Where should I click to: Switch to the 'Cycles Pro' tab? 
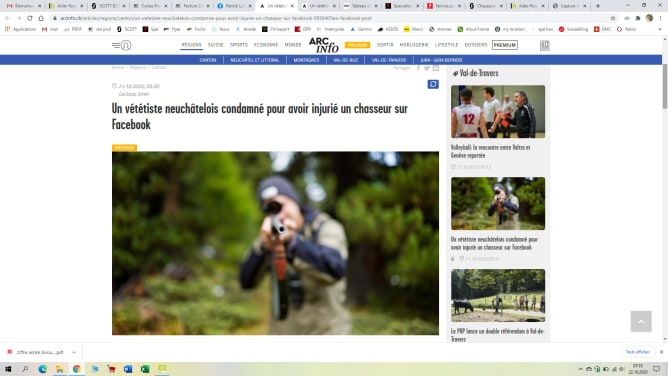pyautogui.click(x=150, y=6)
